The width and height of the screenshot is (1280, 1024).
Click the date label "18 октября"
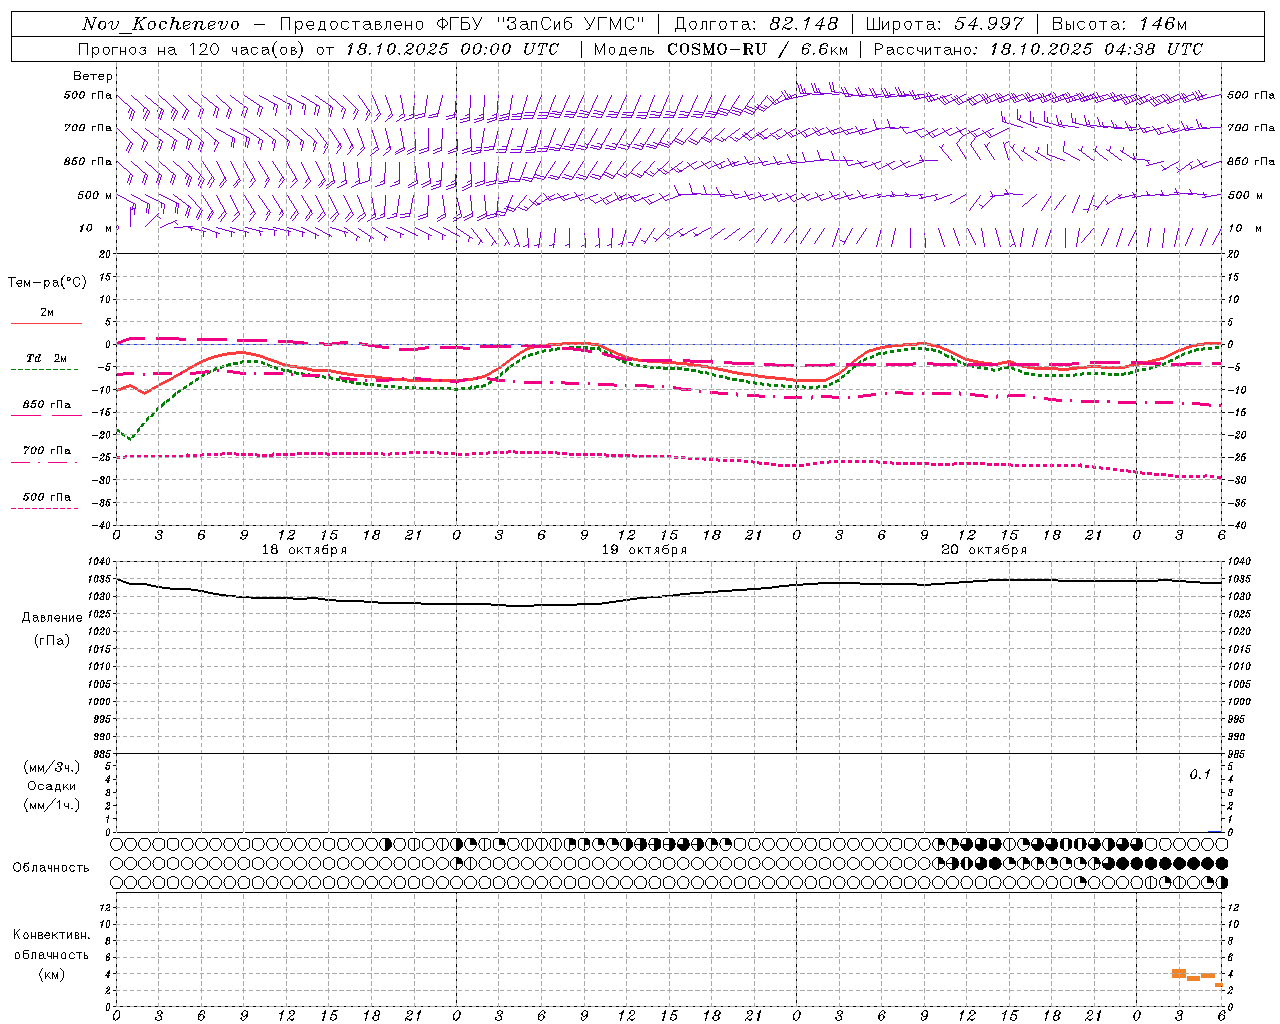305,550
